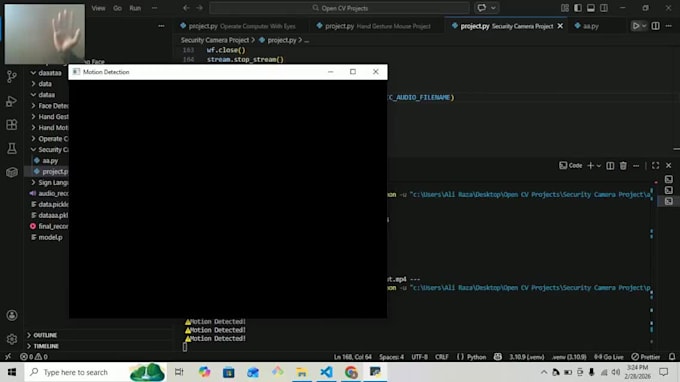
Task: Open Windows Start menu
Action: tap(12, 372)
